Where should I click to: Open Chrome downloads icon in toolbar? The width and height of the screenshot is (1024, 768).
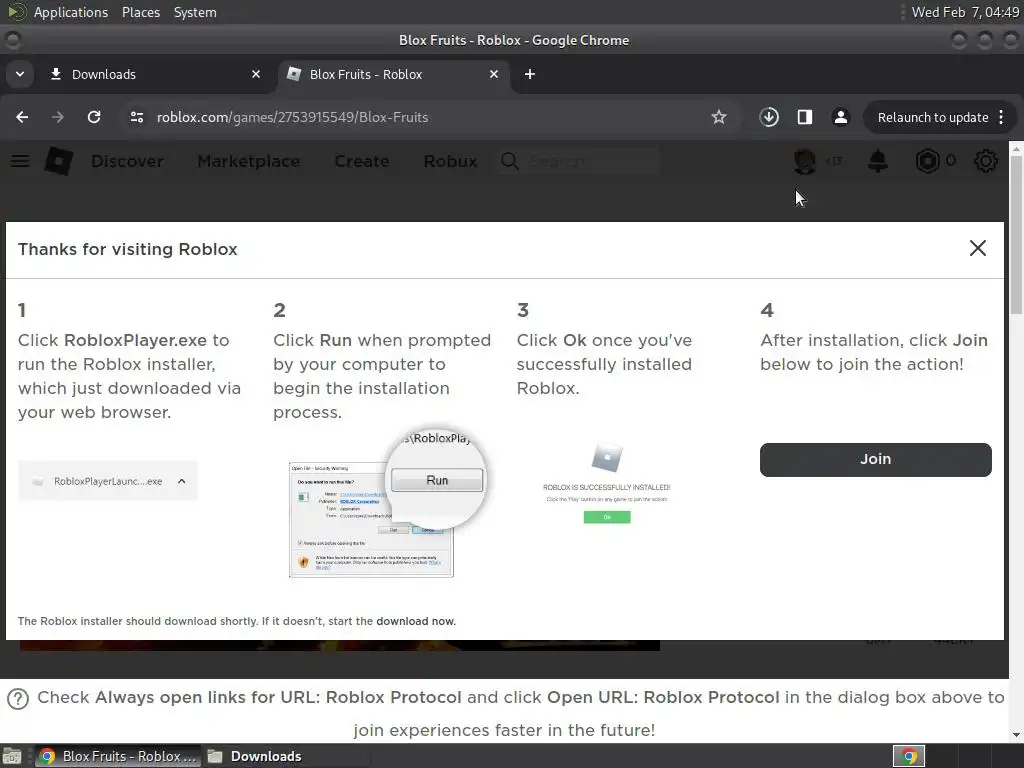point(769,117)
